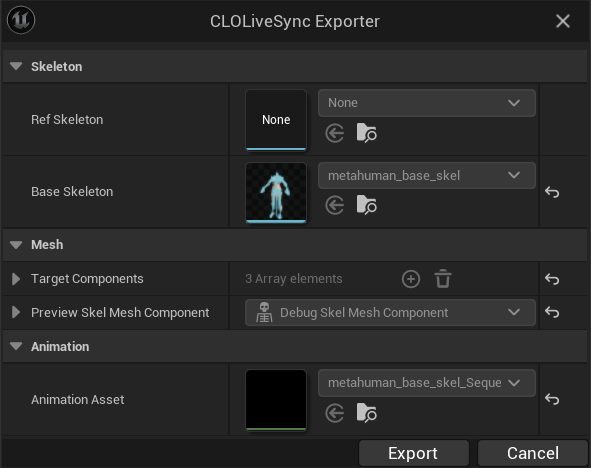Use selected asset for Ref Skeleton
Image resolution: width=591 pixels, height=468 pixels.
(x=335, y=133)
